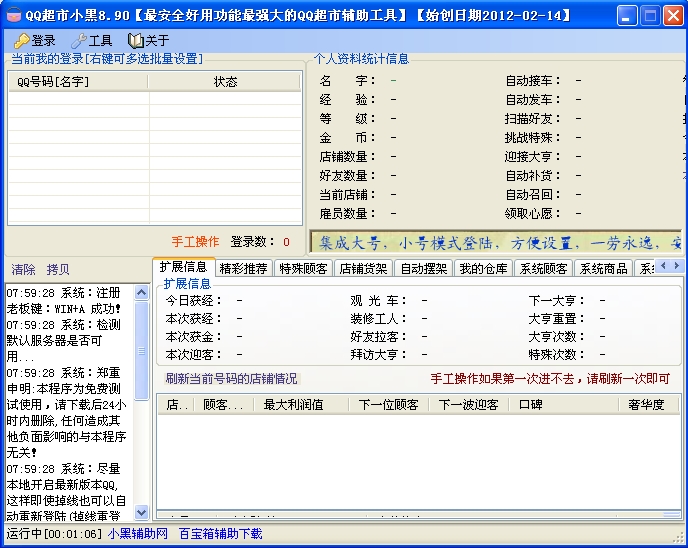Click the window resize grip at corner
This screenshot has height=548, width=688.
(680, 539)
